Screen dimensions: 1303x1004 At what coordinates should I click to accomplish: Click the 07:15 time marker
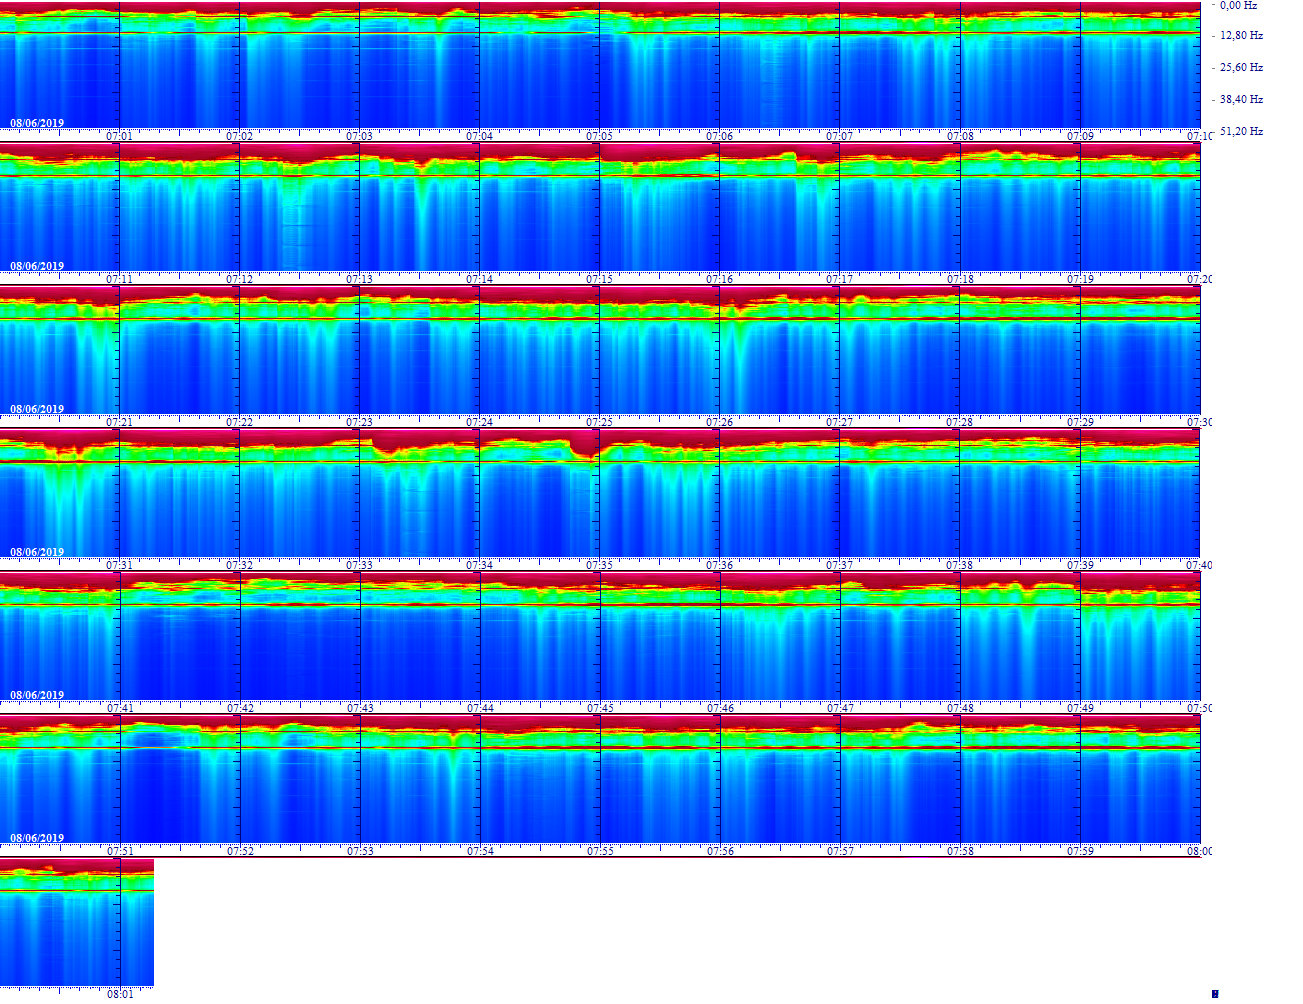(599, 279)
